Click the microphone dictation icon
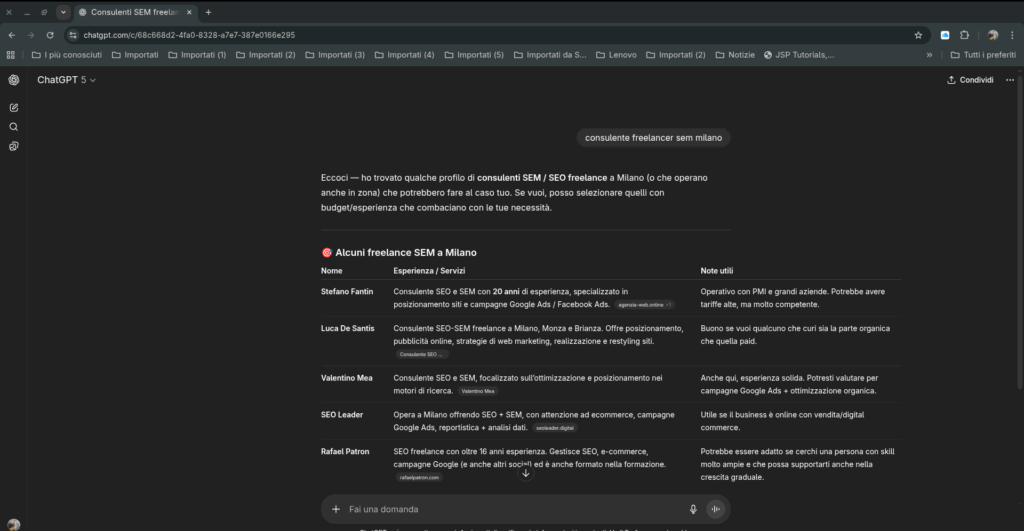Screen dimensions: 1024x531 [693, 509]
